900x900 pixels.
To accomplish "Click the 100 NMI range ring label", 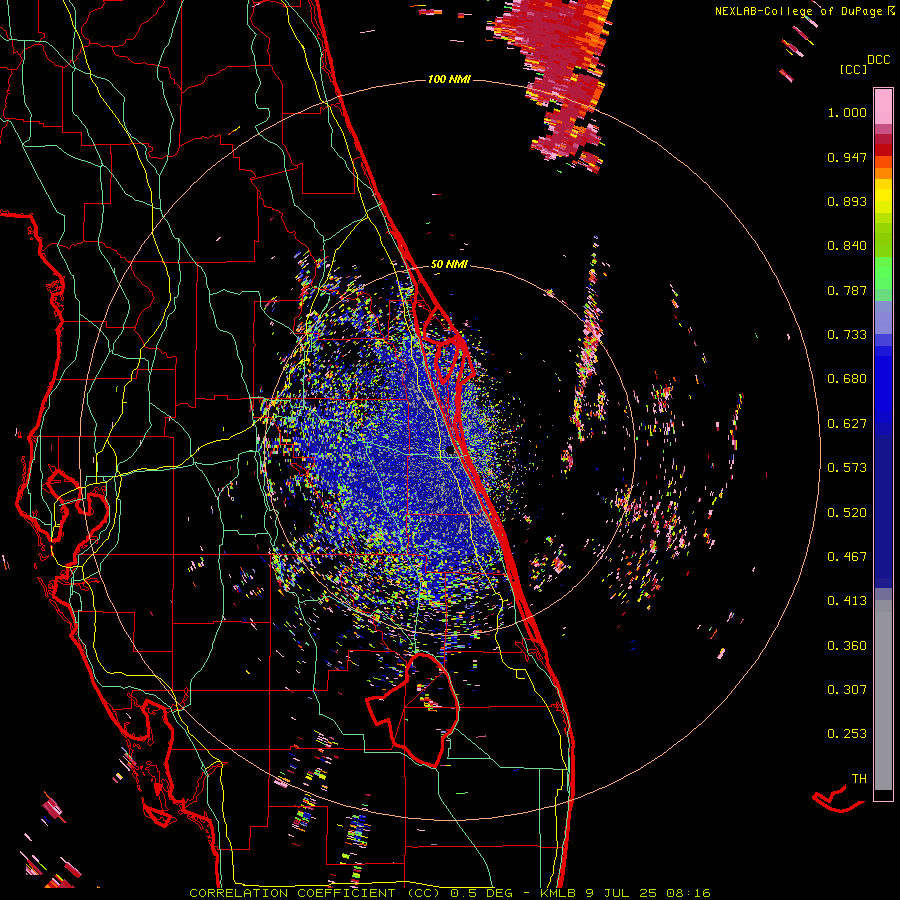I will 449,79.
